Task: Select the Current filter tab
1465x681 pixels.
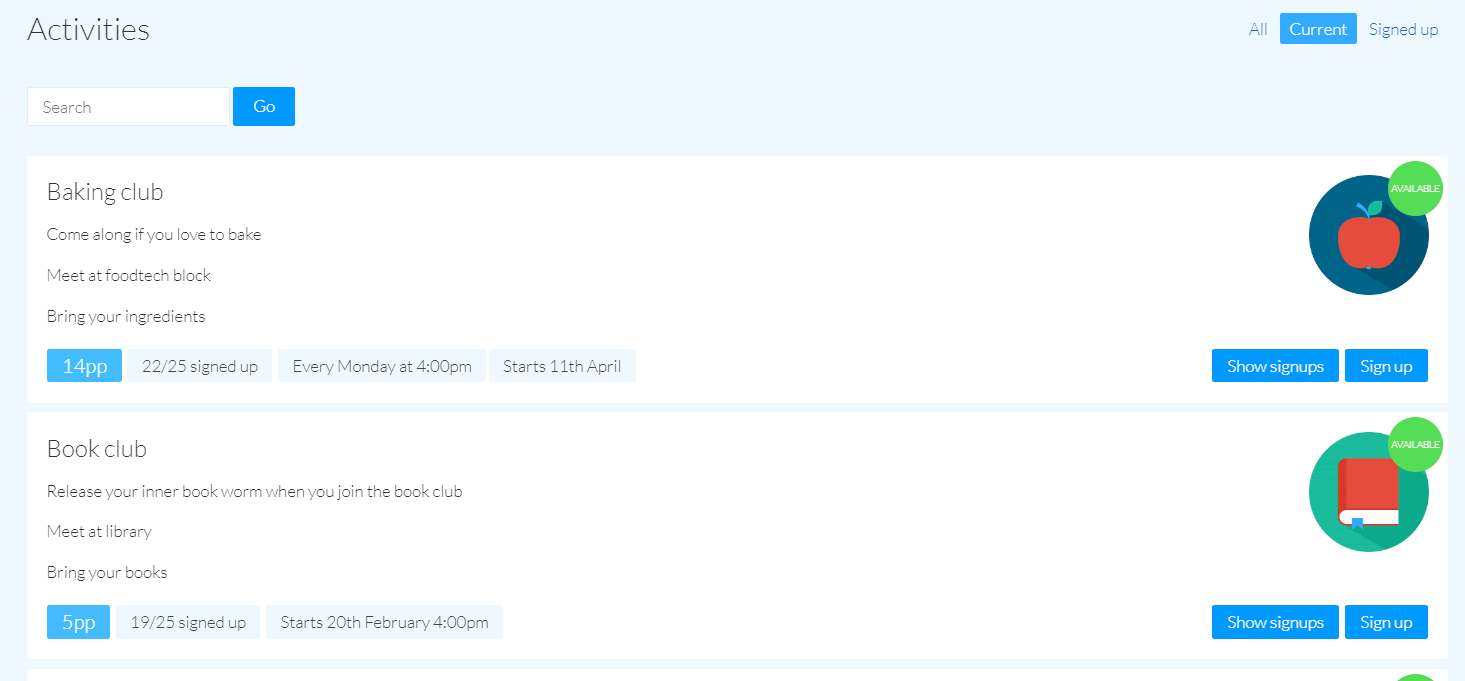Action: point(1318,29)
